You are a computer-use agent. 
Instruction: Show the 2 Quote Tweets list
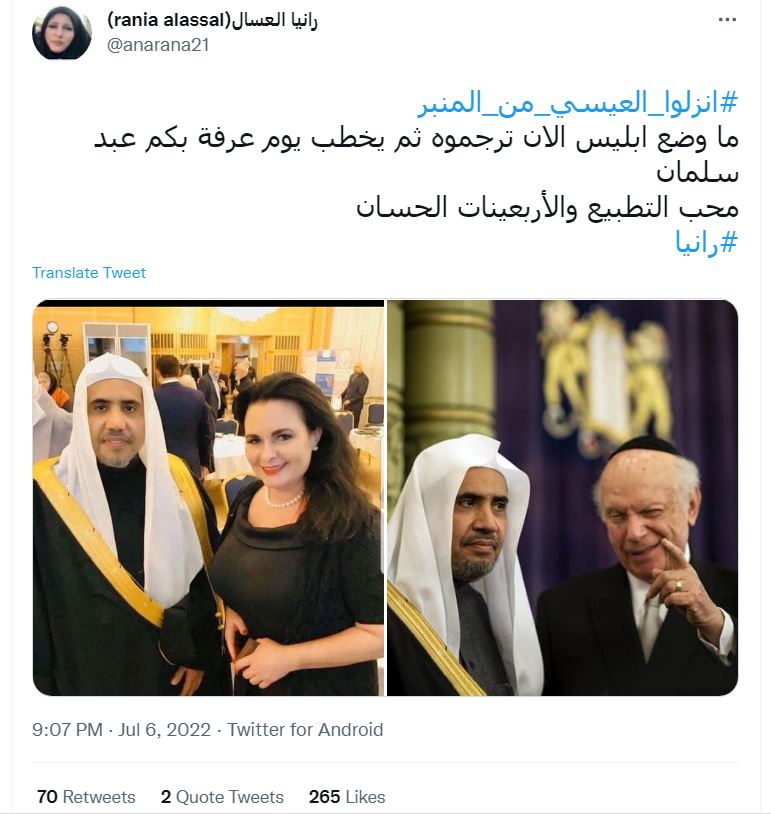tap(222, 796)
